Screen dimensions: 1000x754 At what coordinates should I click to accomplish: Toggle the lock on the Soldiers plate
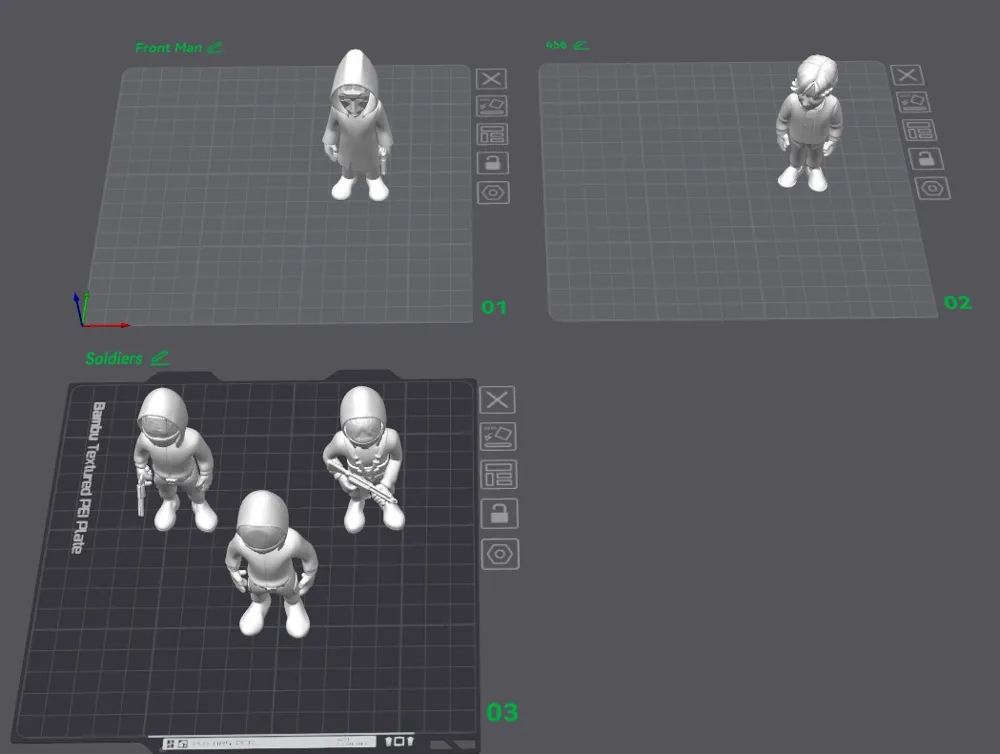(x=499, y=514)
